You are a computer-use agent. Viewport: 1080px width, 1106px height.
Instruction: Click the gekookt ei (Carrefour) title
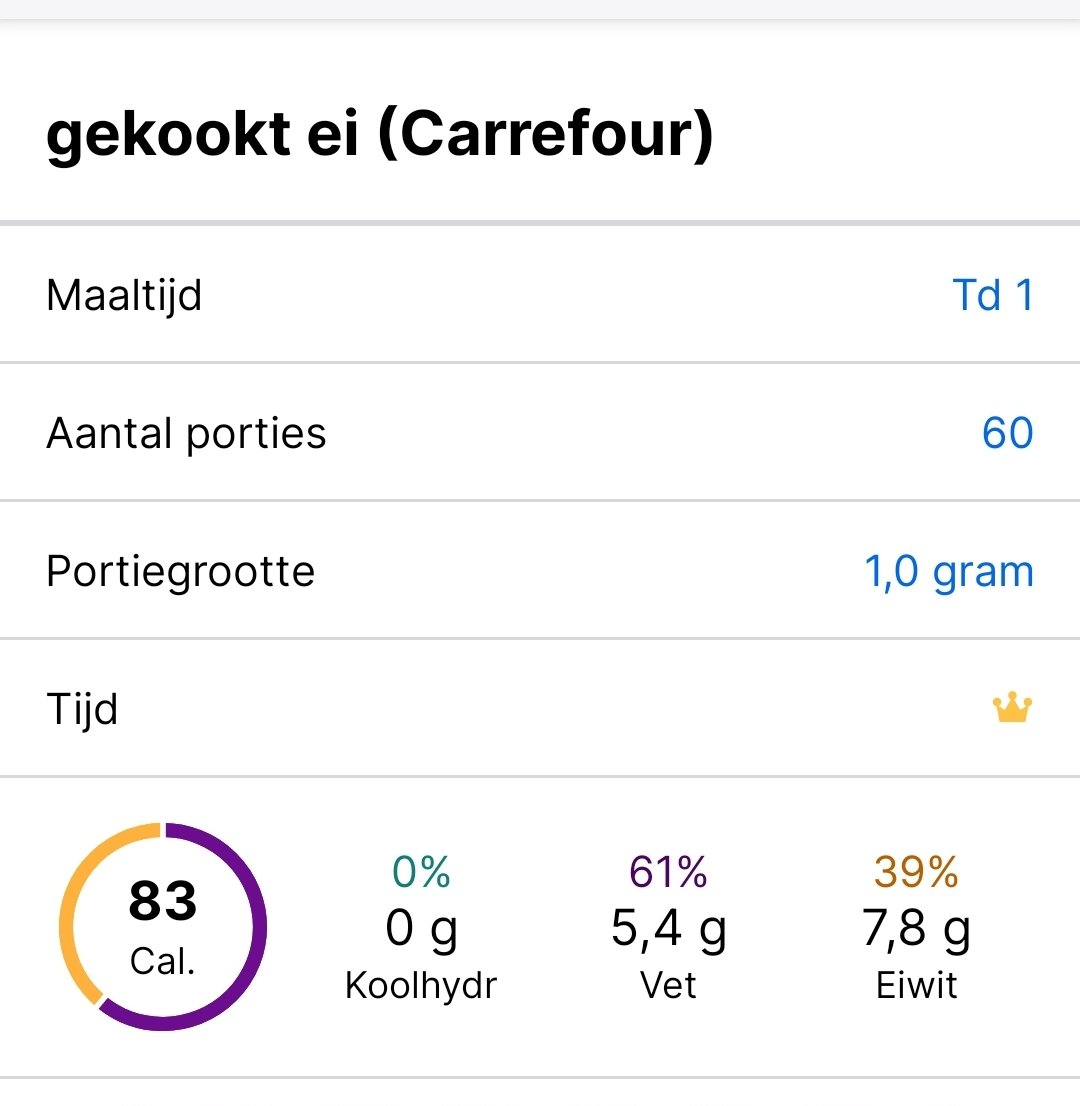380,136
